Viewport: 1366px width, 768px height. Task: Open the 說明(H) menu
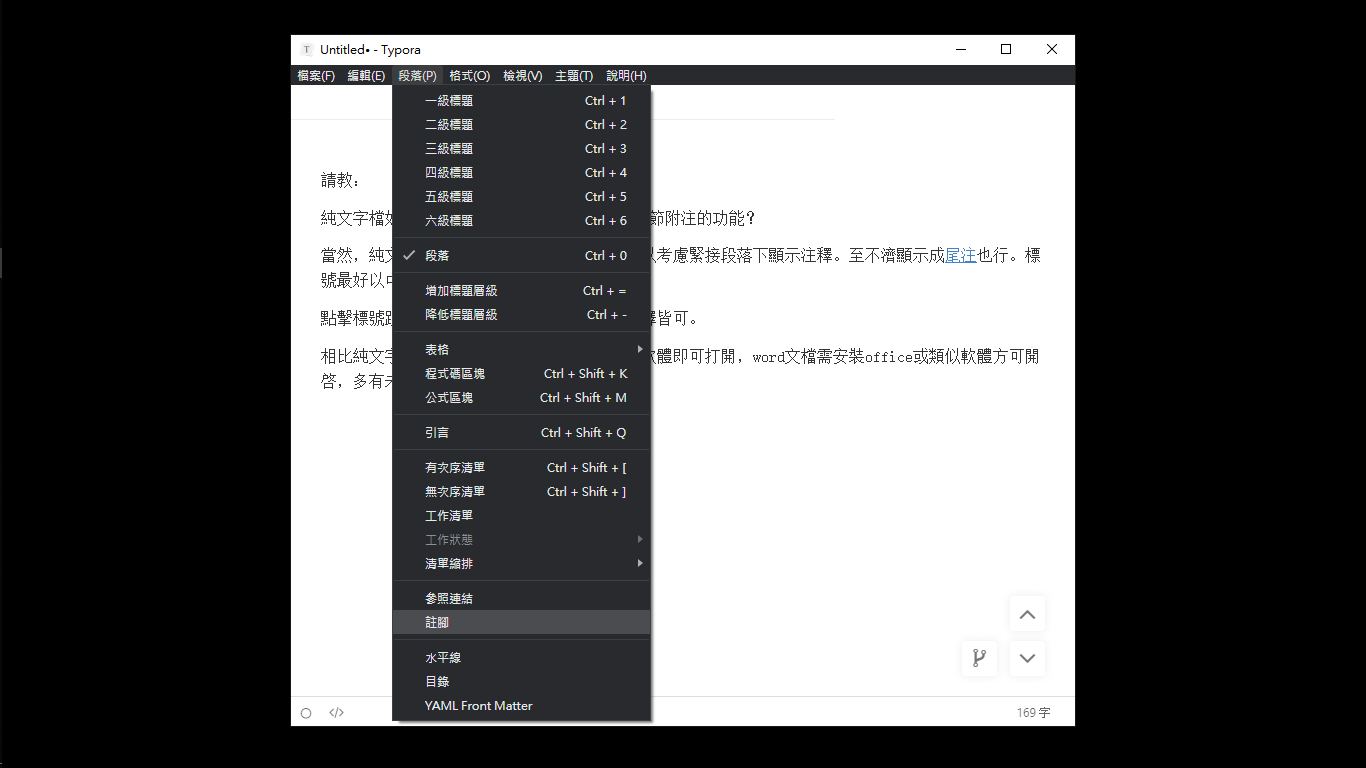click(626, 76)
